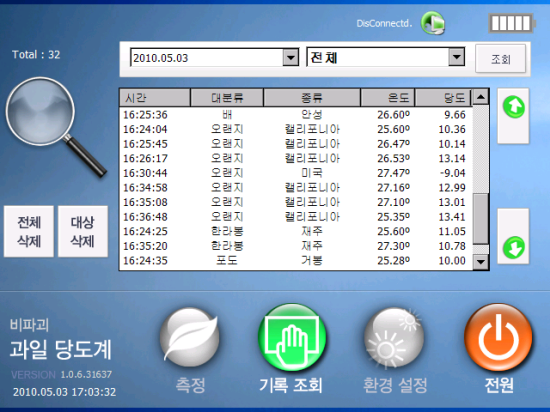
Task: Select the 16:30:44 미국 row
Action: pos(296,173)
